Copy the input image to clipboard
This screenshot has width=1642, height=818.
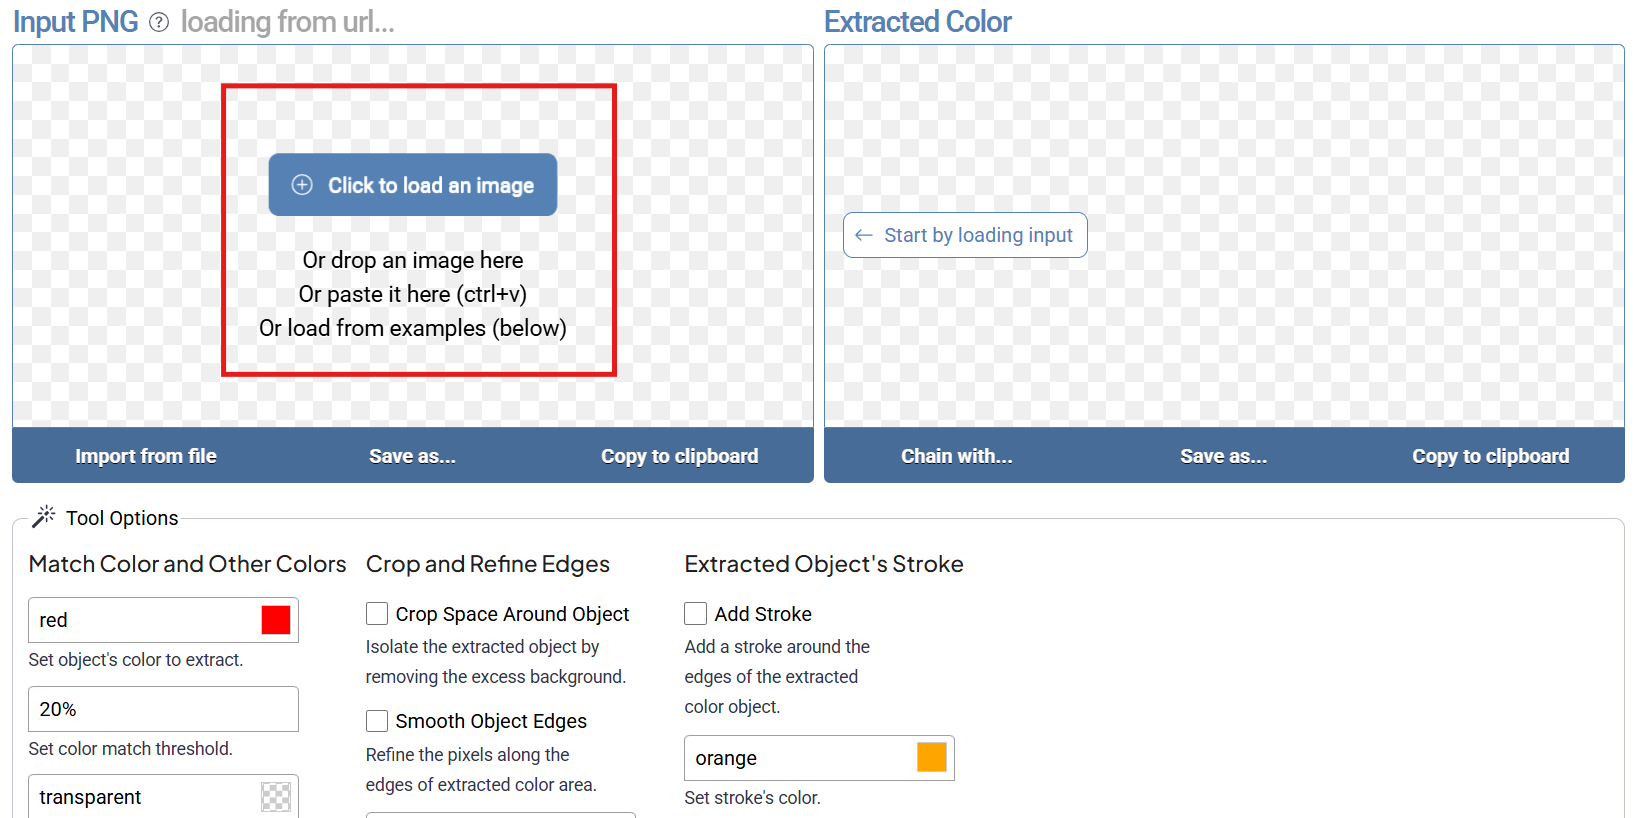tap(679, 456)
